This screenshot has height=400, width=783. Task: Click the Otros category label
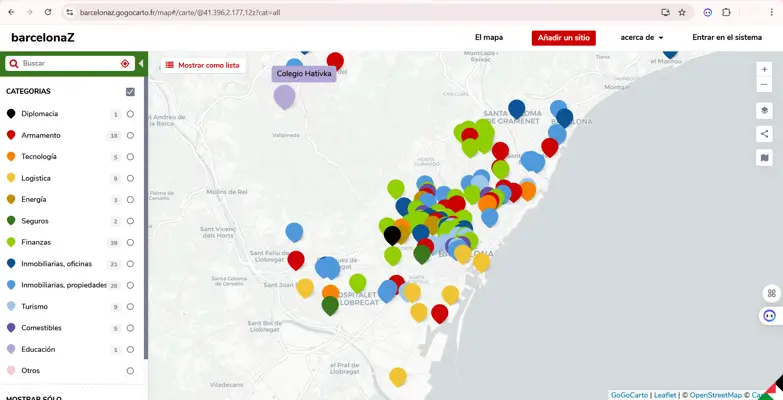pyautogui.click(x=30, y=371)
